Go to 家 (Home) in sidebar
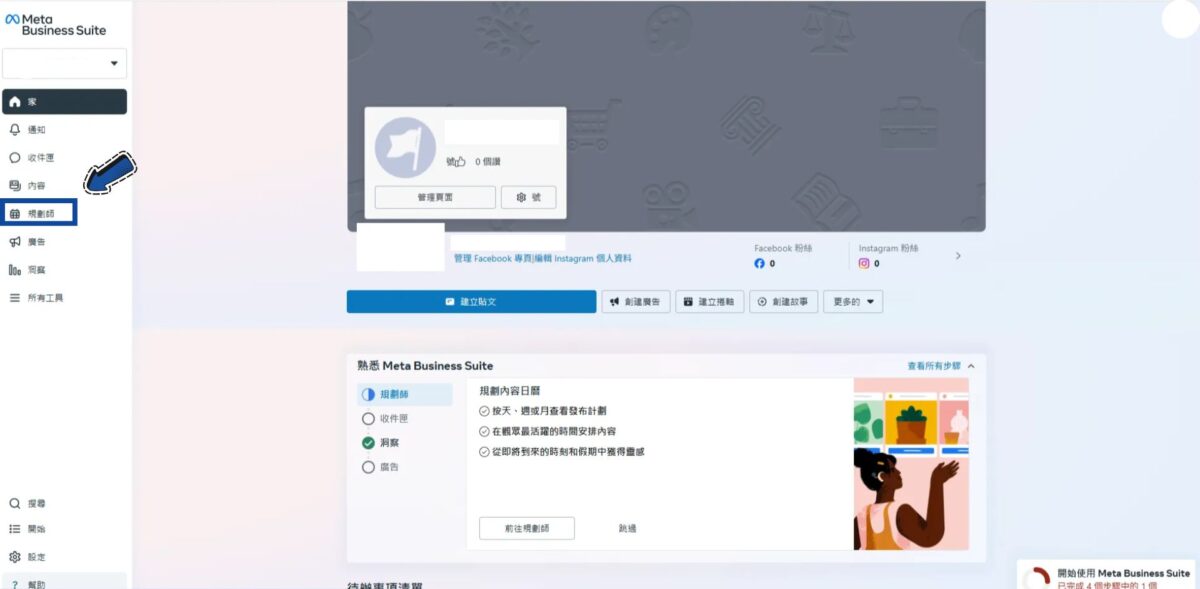The image size is (1200, 589). [x=65, y=101]
